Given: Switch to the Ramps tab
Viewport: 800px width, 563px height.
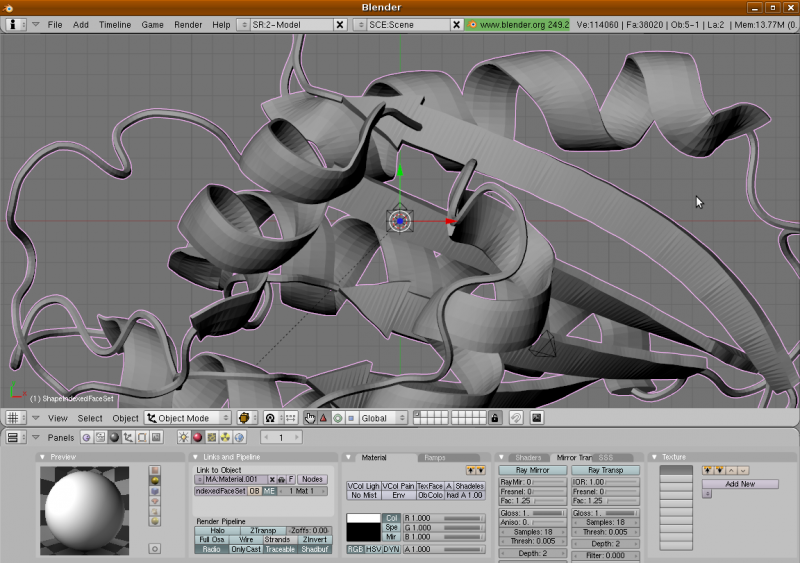Looking at the screenshot, I should [434, 457].
